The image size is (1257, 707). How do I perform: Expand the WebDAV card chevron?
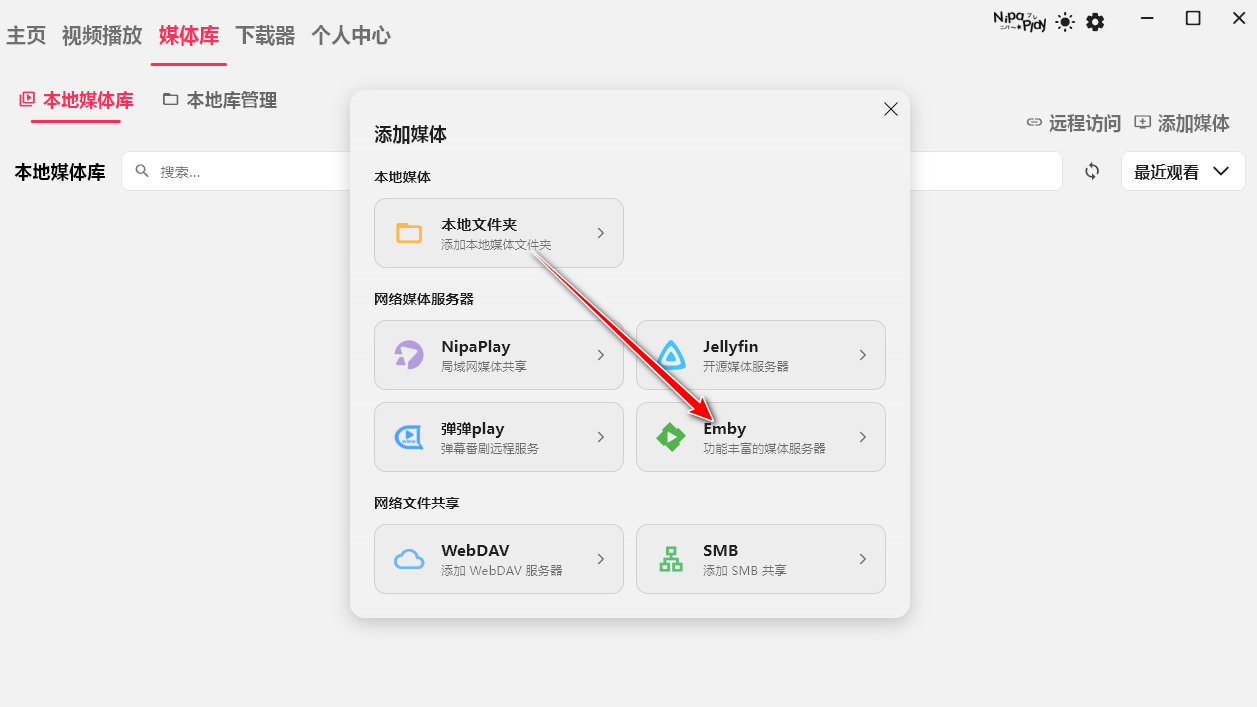(x=601, y=559)
